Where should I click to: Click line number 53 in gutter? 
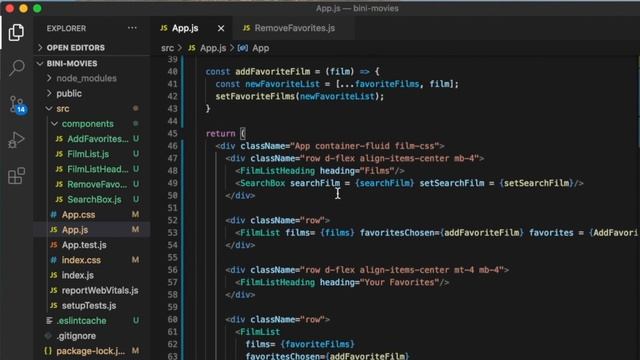(x=173, y=233)
